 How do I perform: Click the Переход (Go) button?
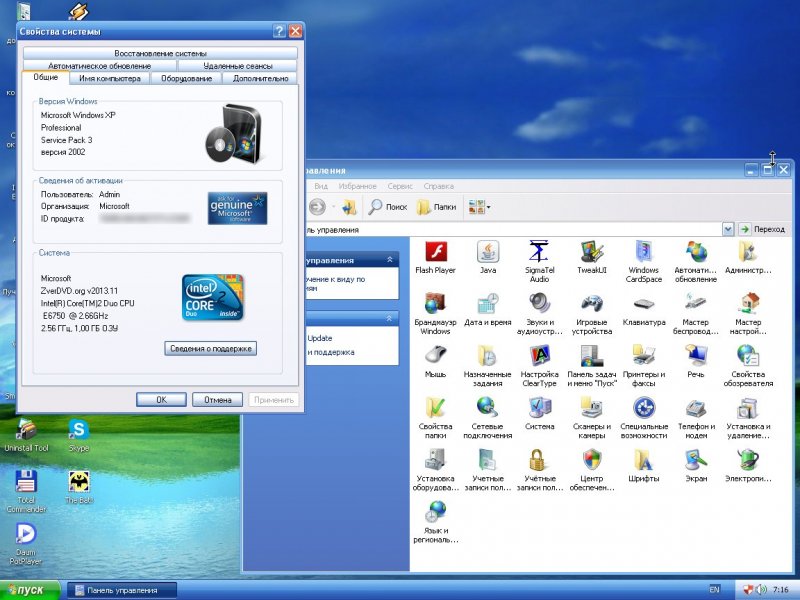click(x=763, y=229)
